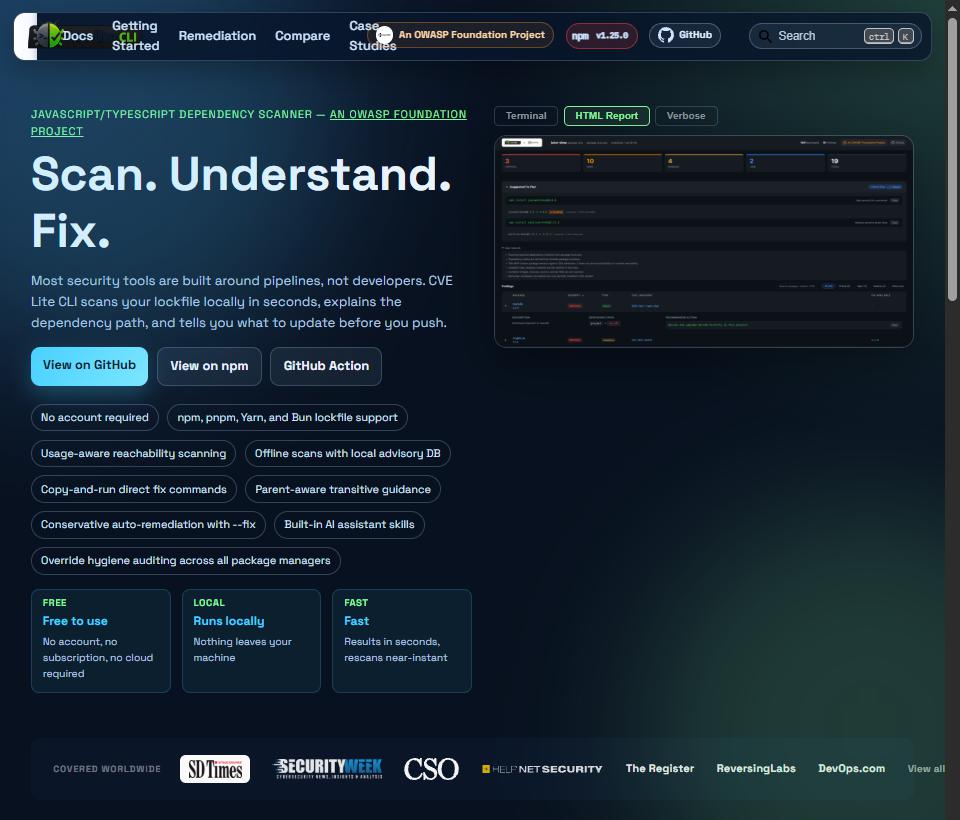Open the DevOps.com press link
The image size is (960, 820).
852,769
